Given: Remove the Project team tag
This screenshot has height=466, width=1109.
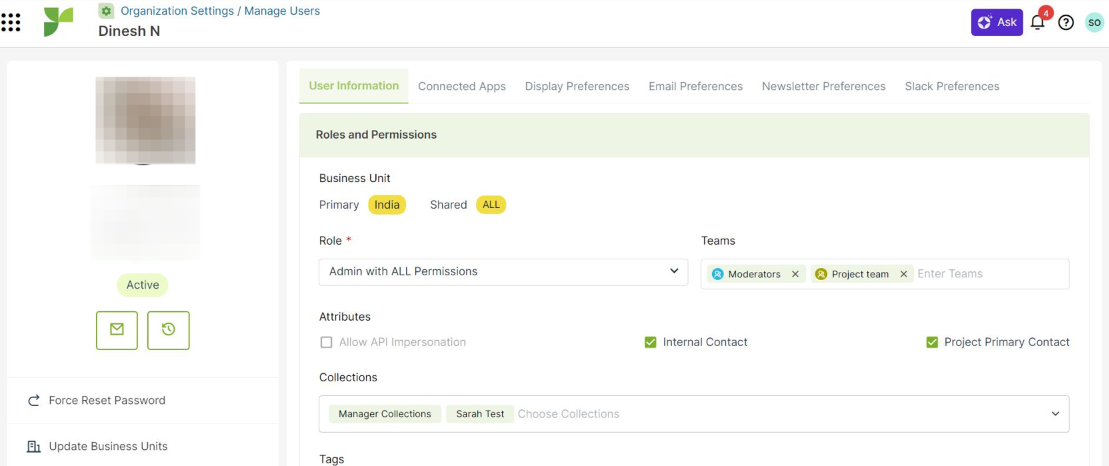Looking at the screenshot, I should (x=903, y=274).
